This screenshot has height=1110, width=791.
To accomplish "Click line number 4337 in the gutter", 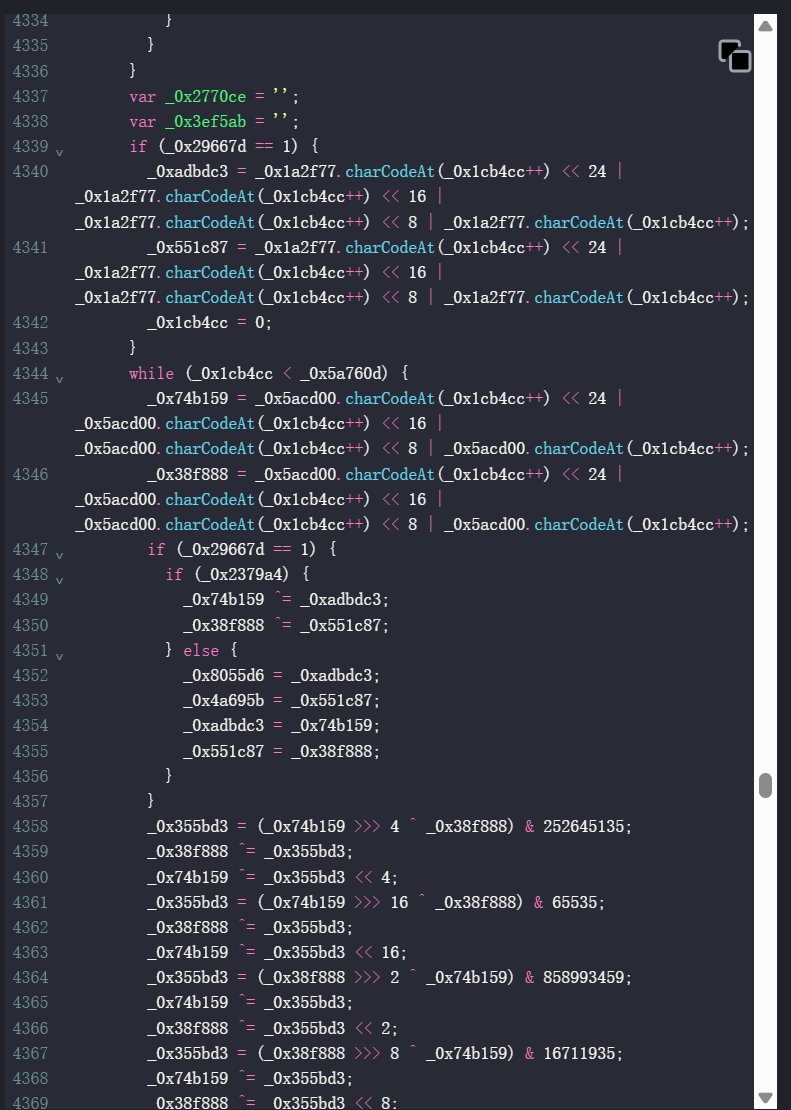I will pyautogui.click(x=30, y=96).
